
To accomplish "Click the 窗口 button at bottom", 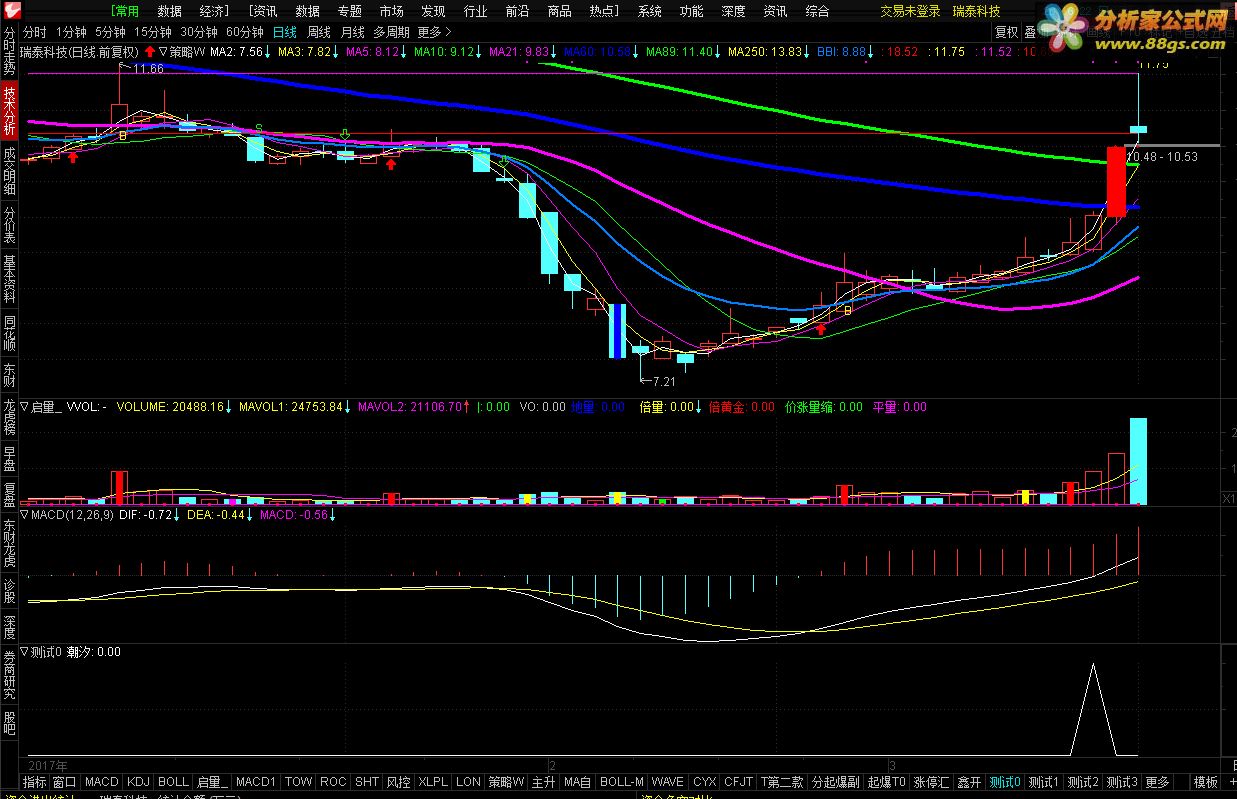I will [65, 782].
